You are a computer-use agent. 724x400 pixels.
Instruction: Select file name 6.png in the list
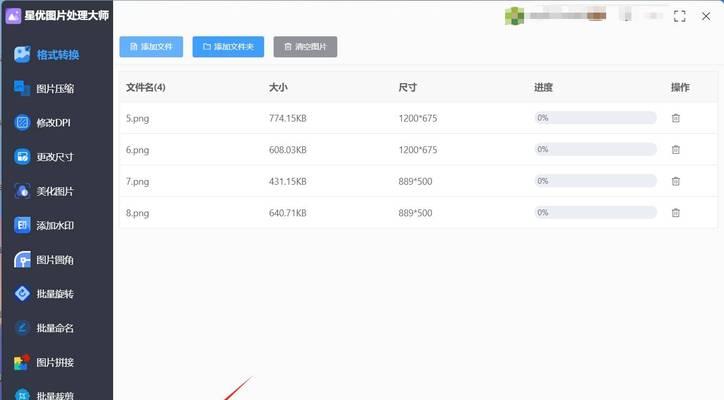pyautogui.click(x=138, y=150)
